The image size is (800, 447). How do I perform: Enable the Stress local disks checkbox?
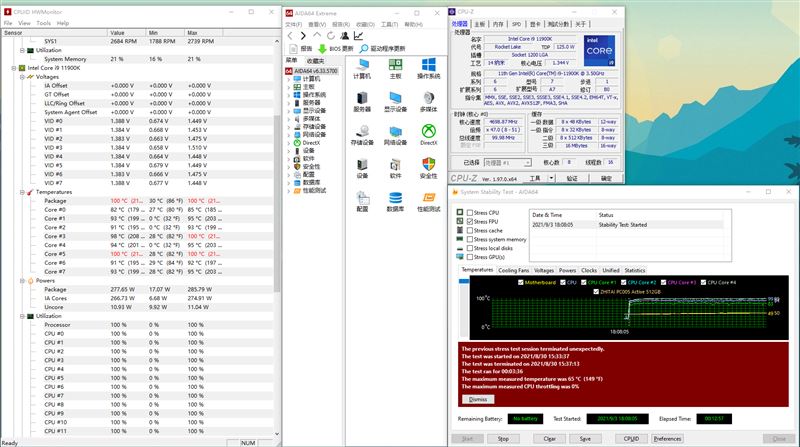point(470,249)
